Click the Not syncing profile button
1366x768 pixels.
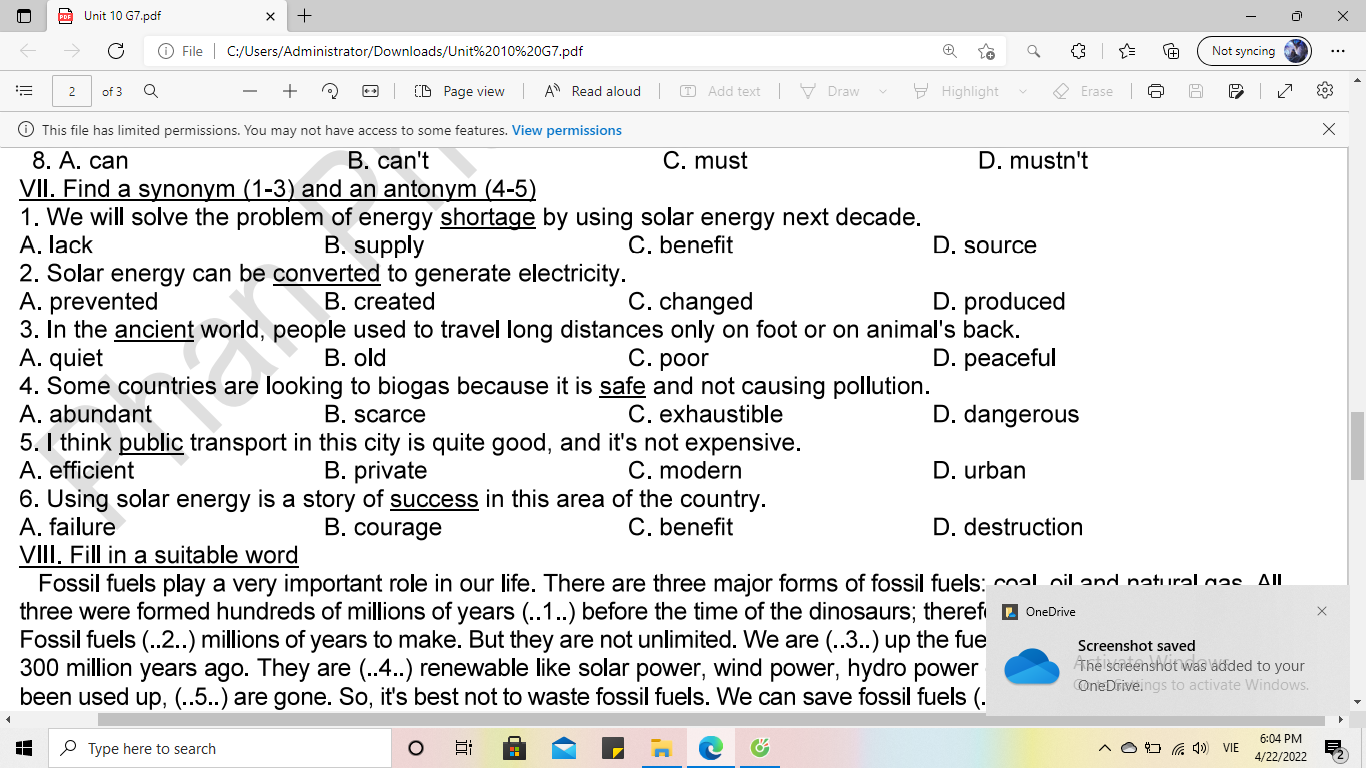coord(1254,51)
